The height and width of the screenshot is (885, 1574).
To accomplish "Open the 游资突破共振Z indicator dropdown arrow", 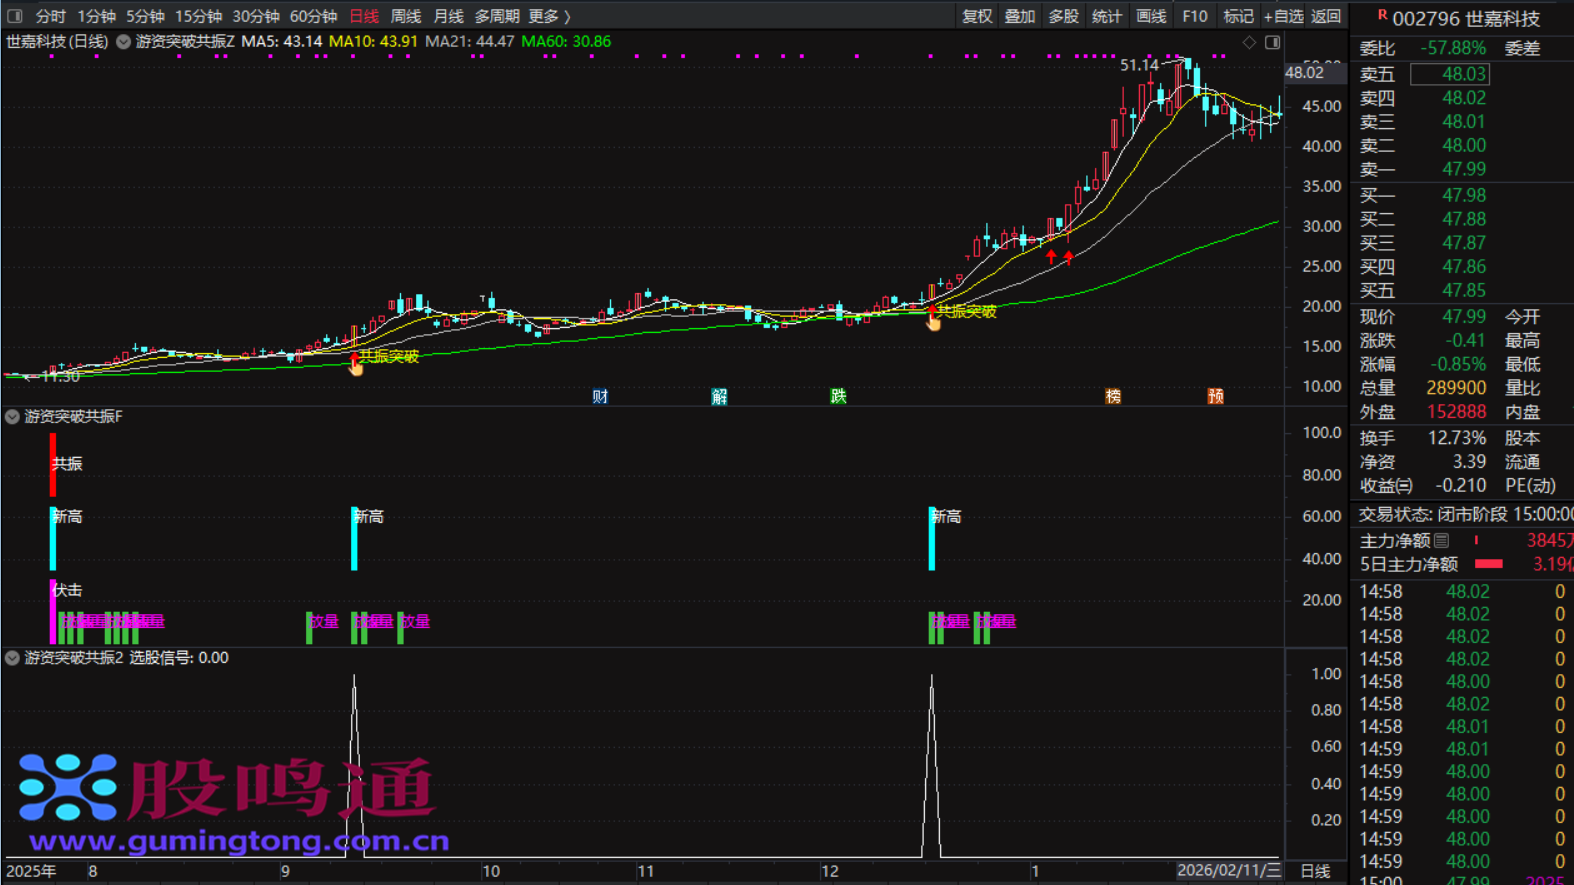I will coord(123,42).
